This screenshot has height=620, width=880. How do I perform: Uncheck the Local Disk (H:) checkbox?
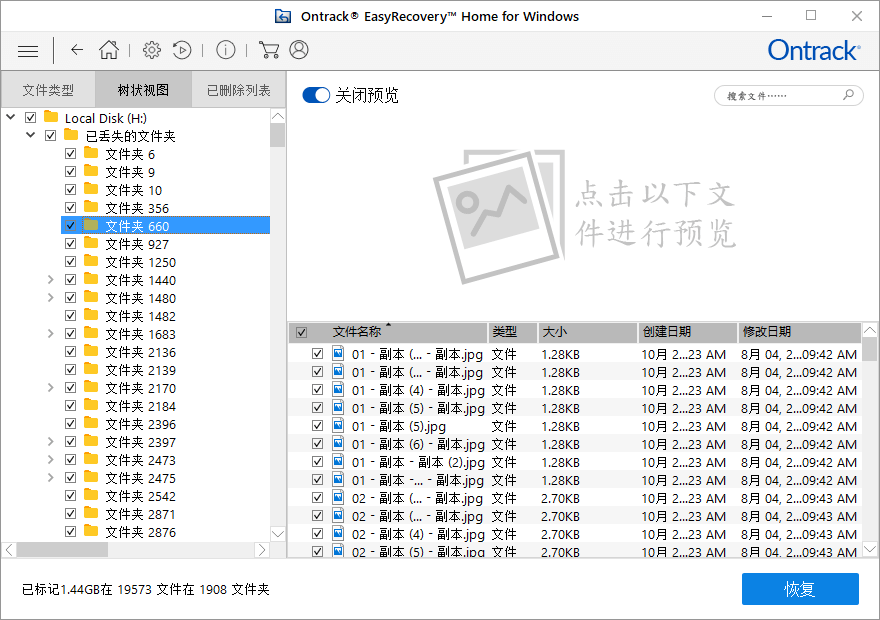tap(31, 118)
